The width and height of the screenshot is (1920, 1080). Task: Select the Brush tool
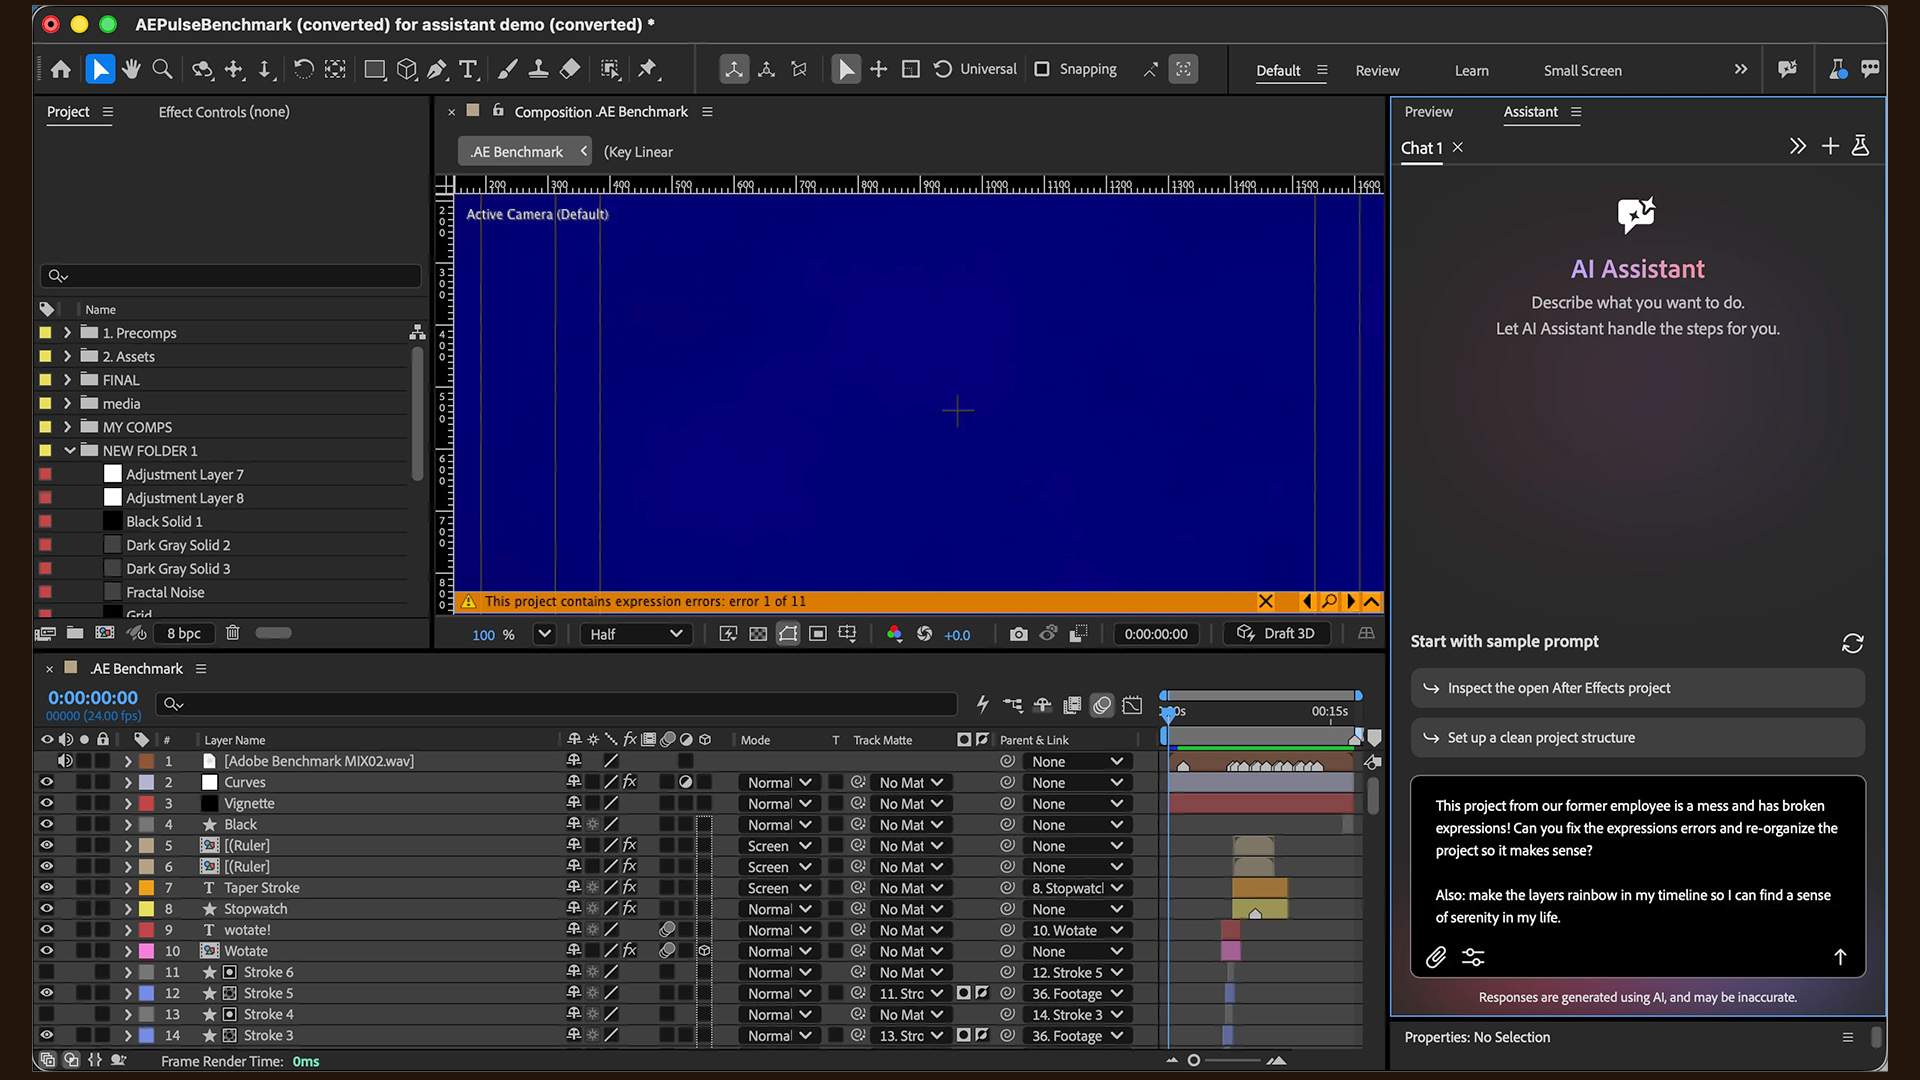tap(508, 69)
